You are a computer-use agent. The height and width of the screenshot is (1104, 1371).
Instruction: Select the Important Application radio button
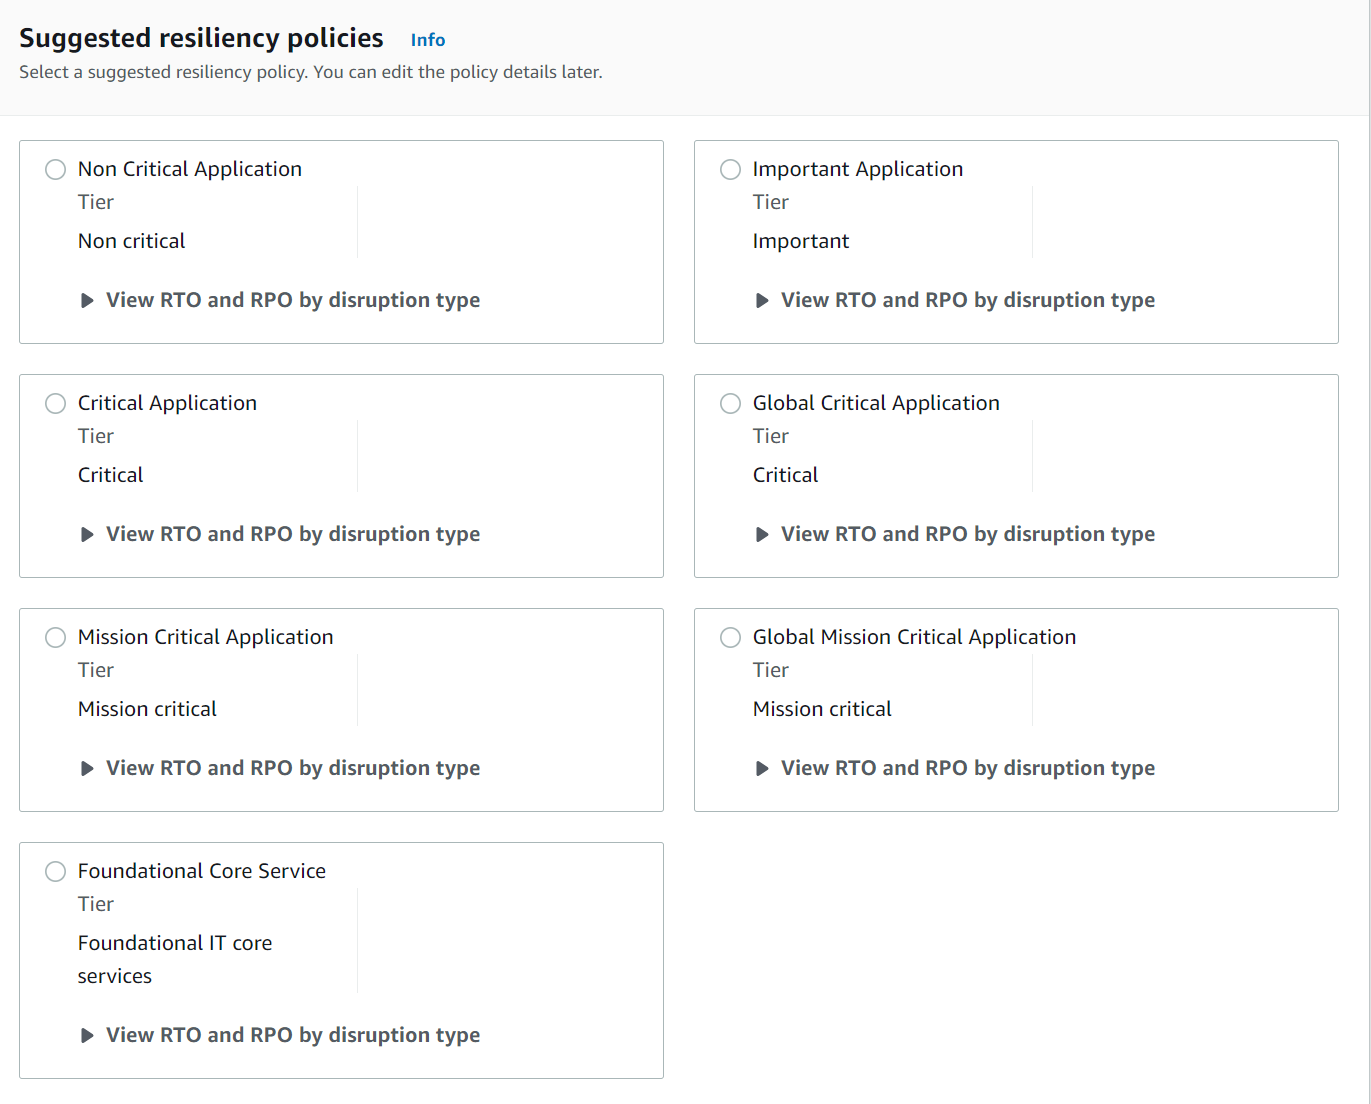coord(730,169)
